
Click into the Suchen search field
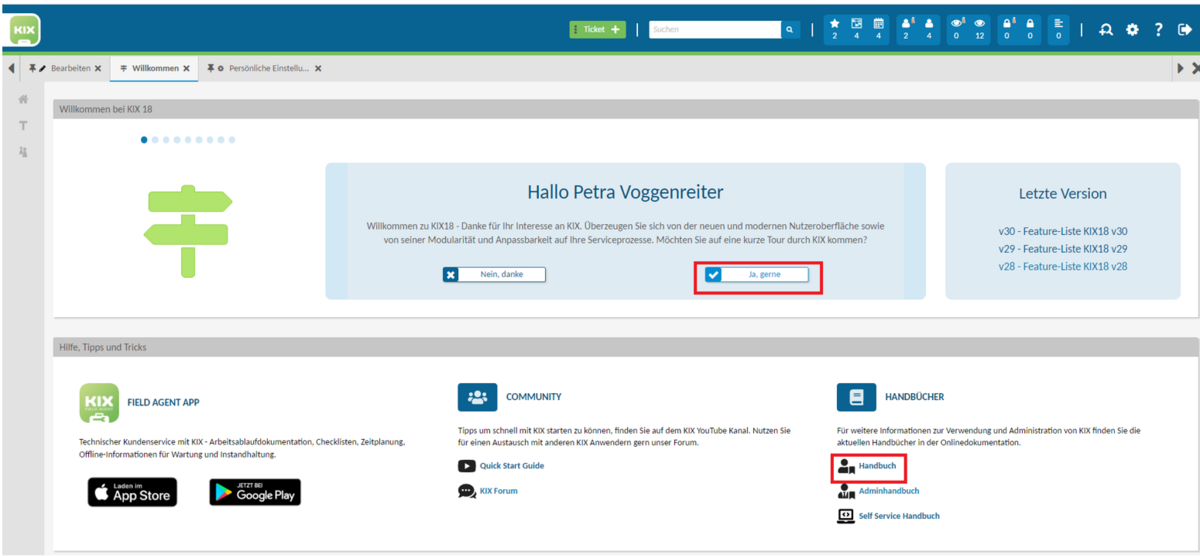coord(714,30)
